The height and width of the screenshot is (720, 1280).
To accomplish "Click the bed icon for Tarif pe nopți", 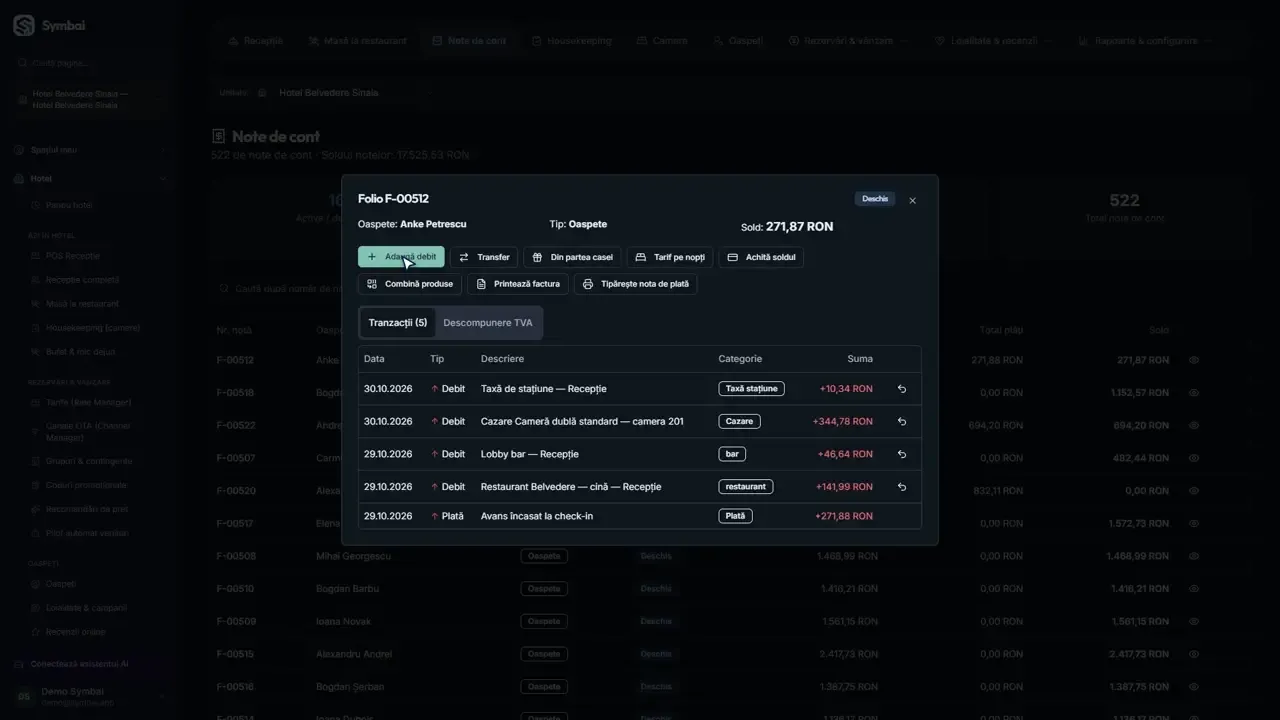I will pos(641,257).
